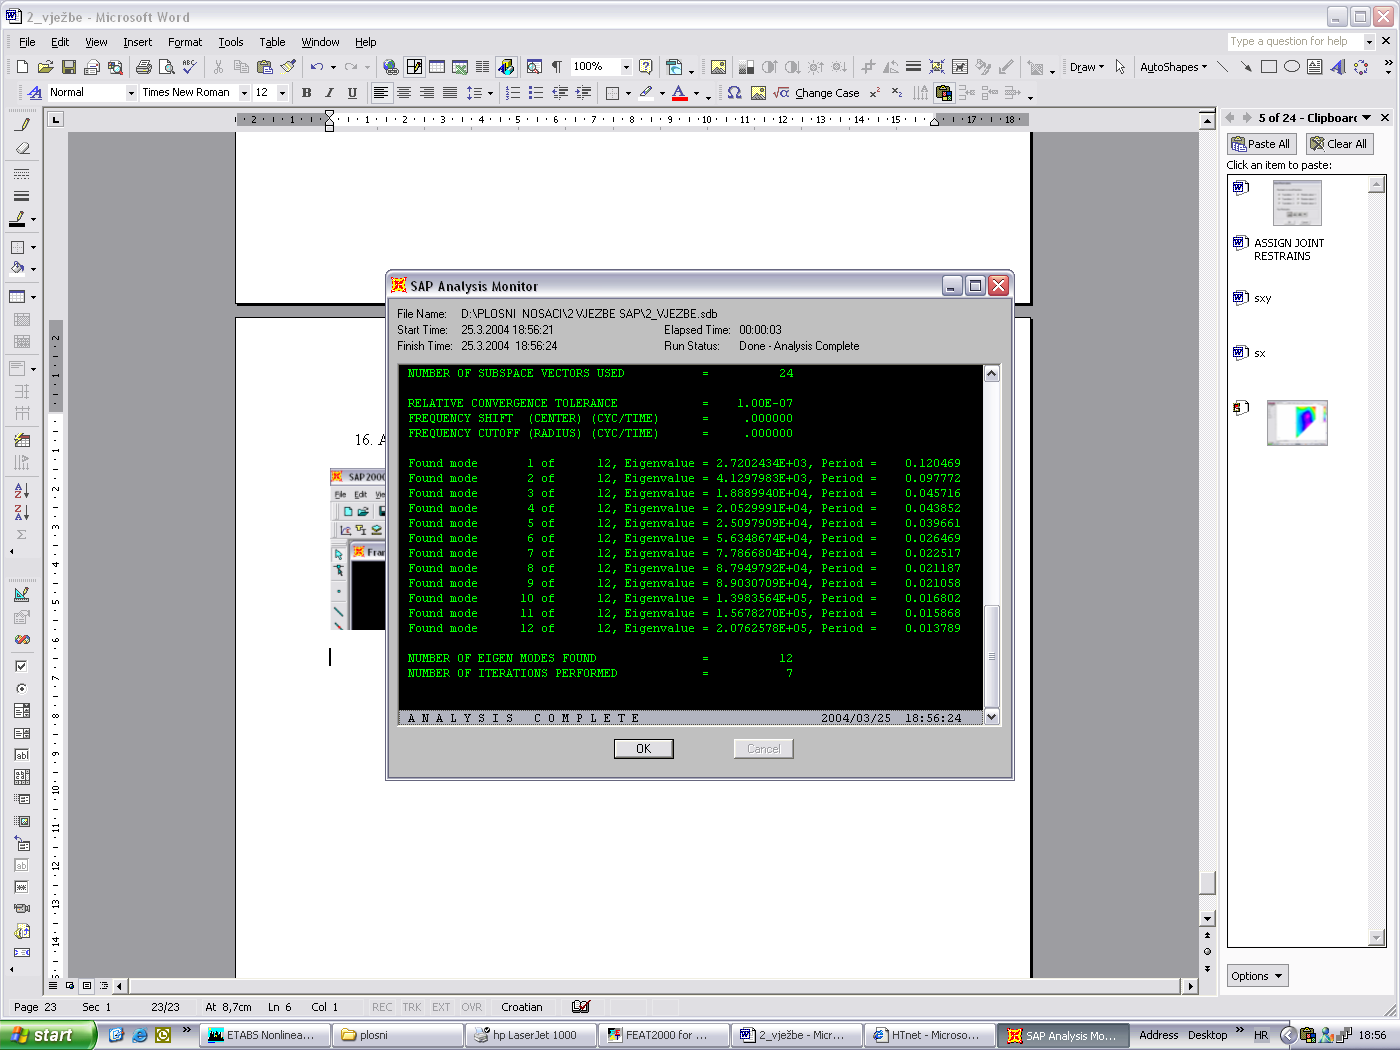Open the font size 12 dropdown
Screen dimensions: 1400x1050
[x=282, y=93]
